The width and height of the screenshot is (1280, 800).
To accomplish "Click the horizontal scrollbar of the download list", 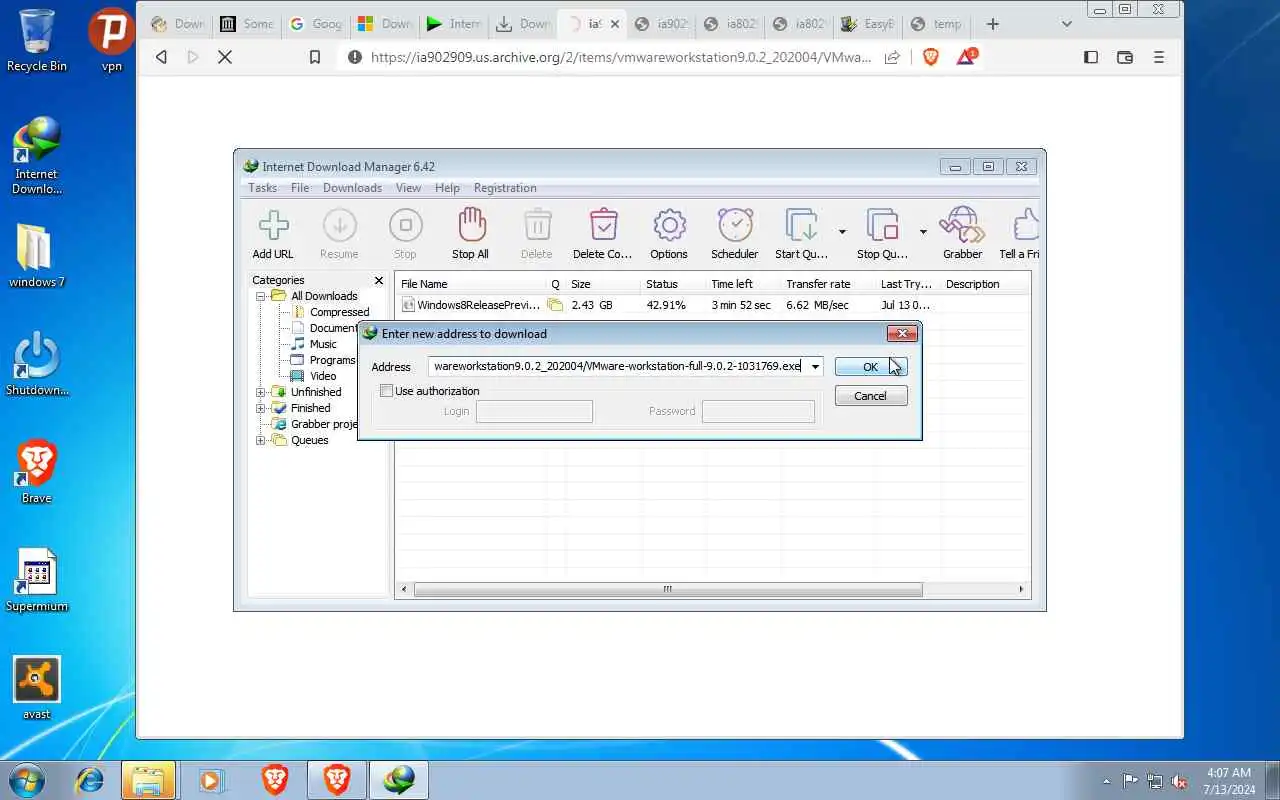I will [668, 589].
